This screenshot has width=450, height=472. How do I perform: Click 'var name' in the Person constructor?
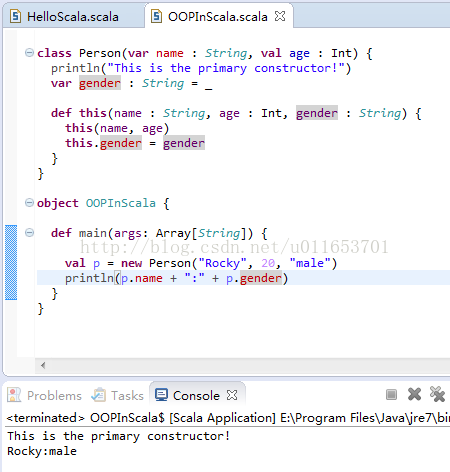click(156, 53)
